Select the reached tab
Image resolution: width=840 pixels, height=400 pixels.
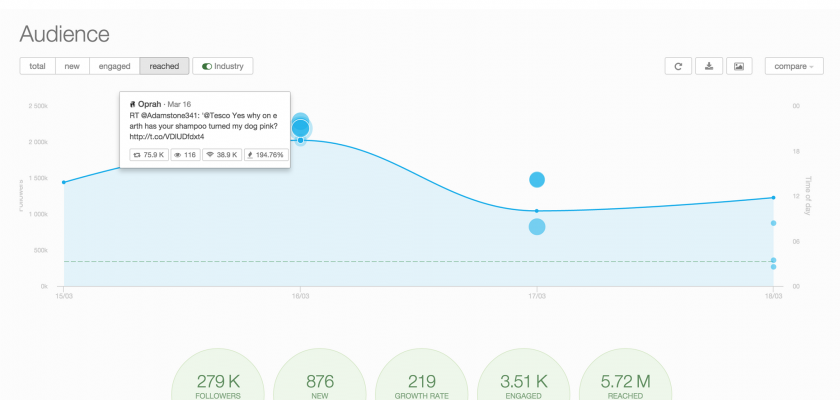pyautogui.click(x=164, y=66)
